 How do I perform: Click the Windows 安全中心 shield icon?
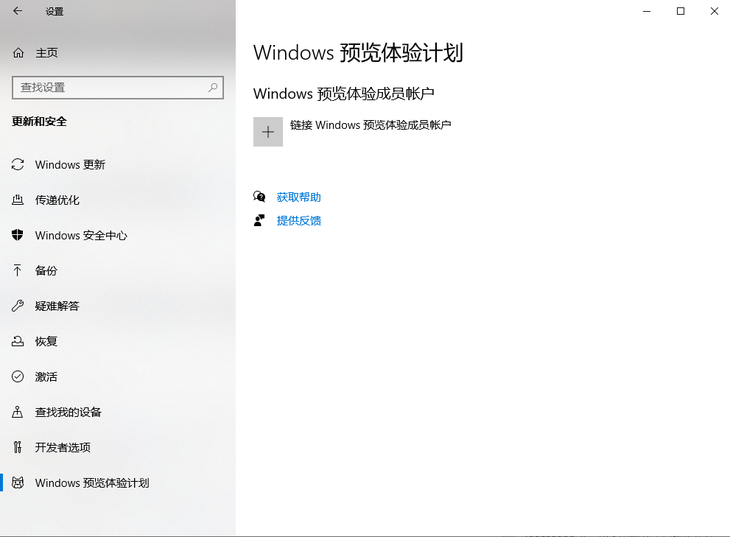pyautogui.click(x=18, y=235)
